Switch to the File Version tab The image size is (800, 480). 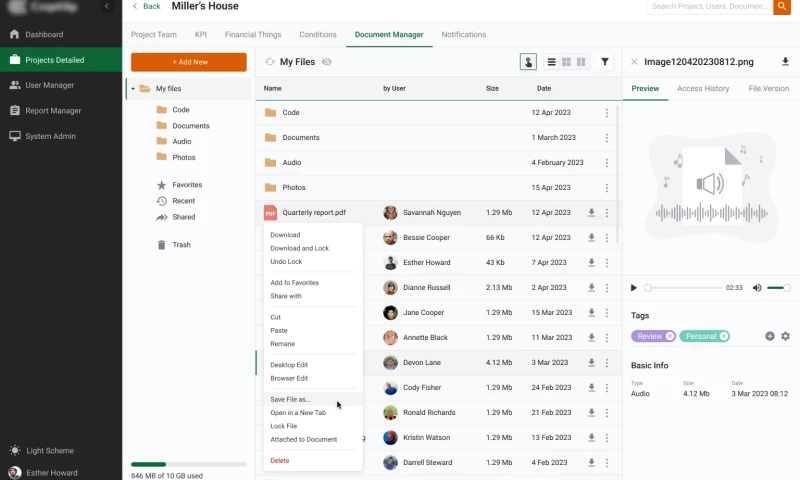(768, 89)
